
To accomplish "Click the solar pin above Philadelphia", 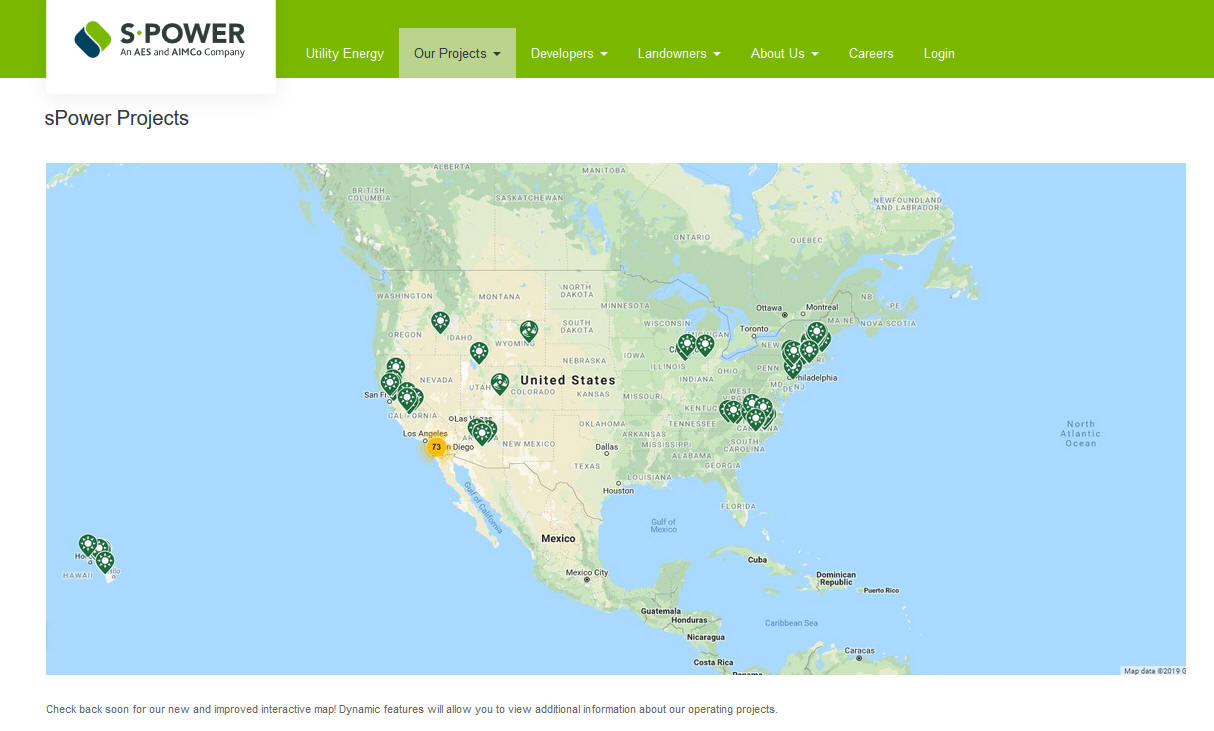I will [793, 367].
